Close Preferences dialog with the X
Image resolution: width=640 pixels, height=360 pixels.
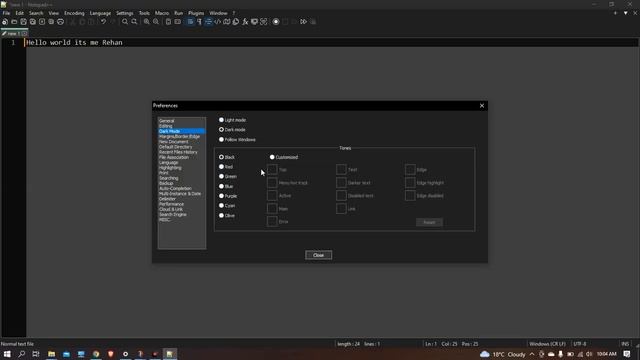coord(482,106)
